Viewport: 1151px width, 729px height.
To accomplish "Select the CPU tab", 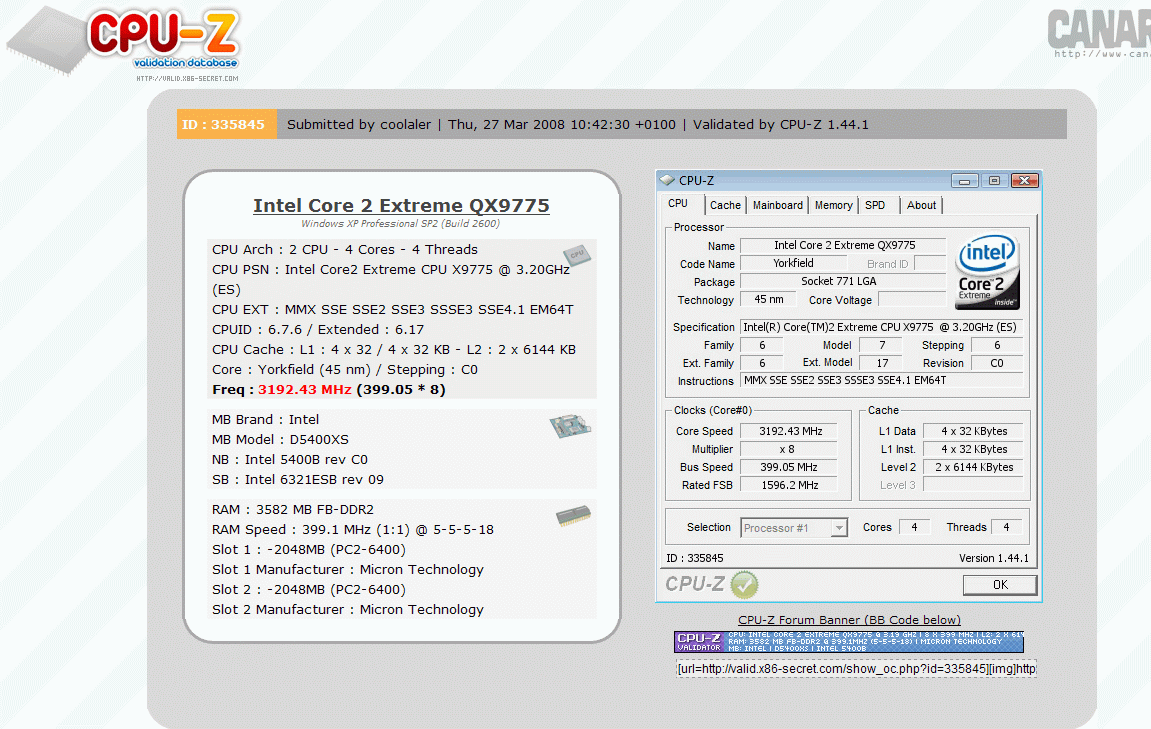I will pyautogui.click(x=678, y=203).
